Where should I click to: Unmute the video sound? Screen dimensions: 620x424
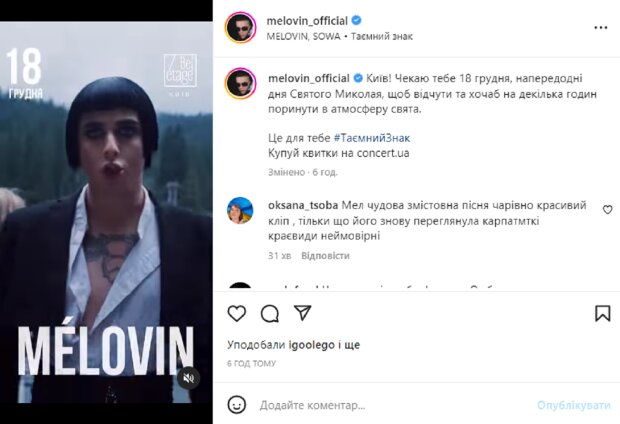[189, 378]
